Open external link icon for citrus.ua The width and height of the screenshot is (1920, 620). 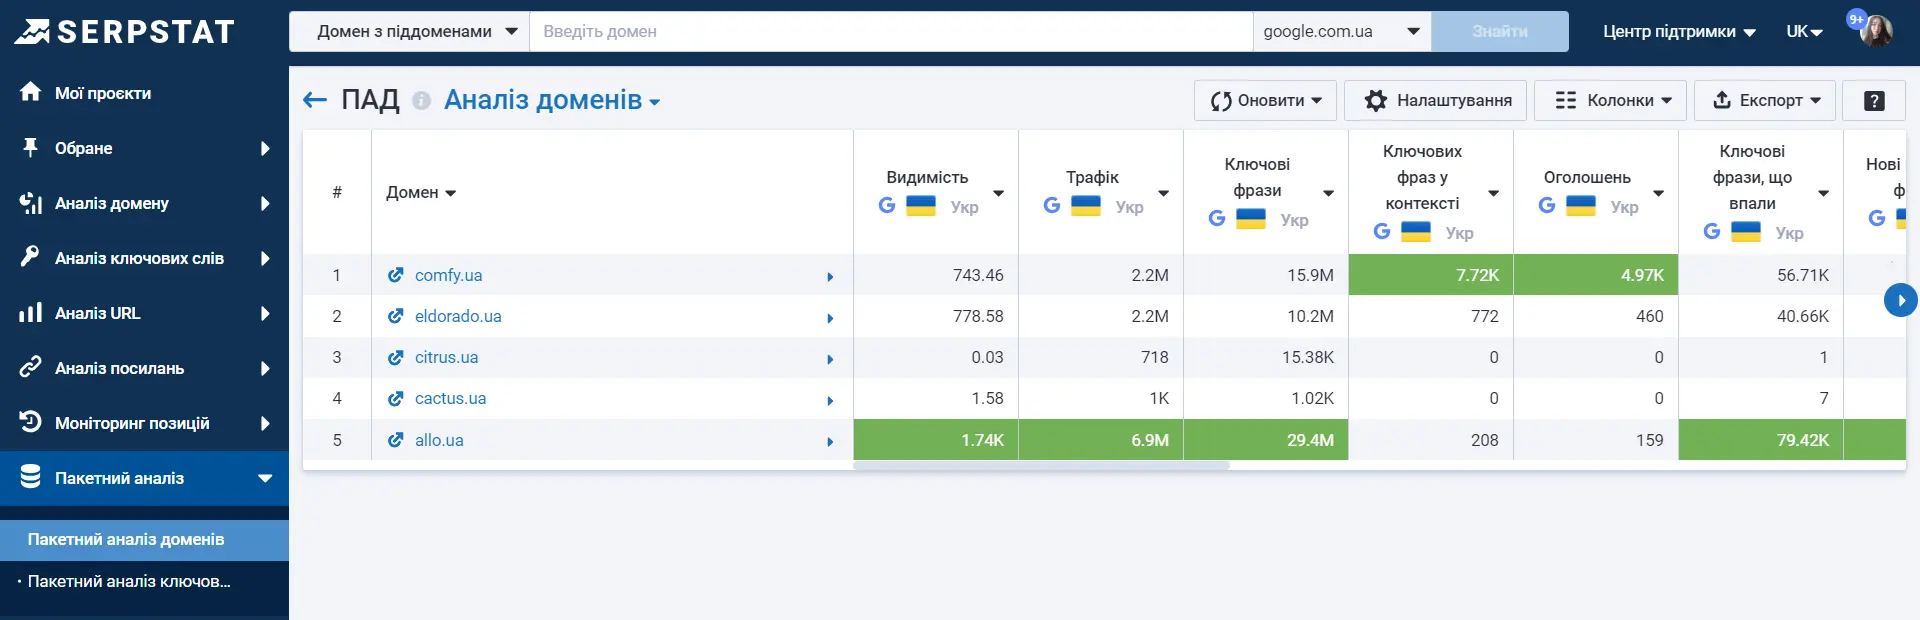[x=396, y=357]
